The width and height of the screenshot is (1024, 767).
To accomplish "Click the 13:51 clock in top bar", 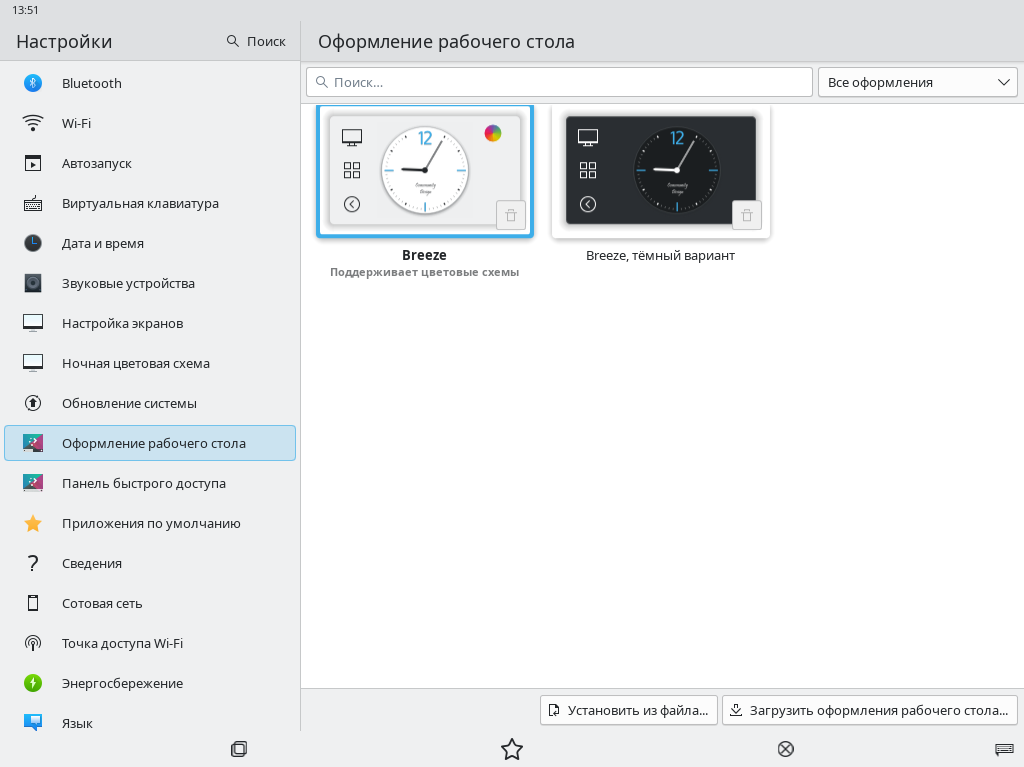I will (x=25, y=10).
